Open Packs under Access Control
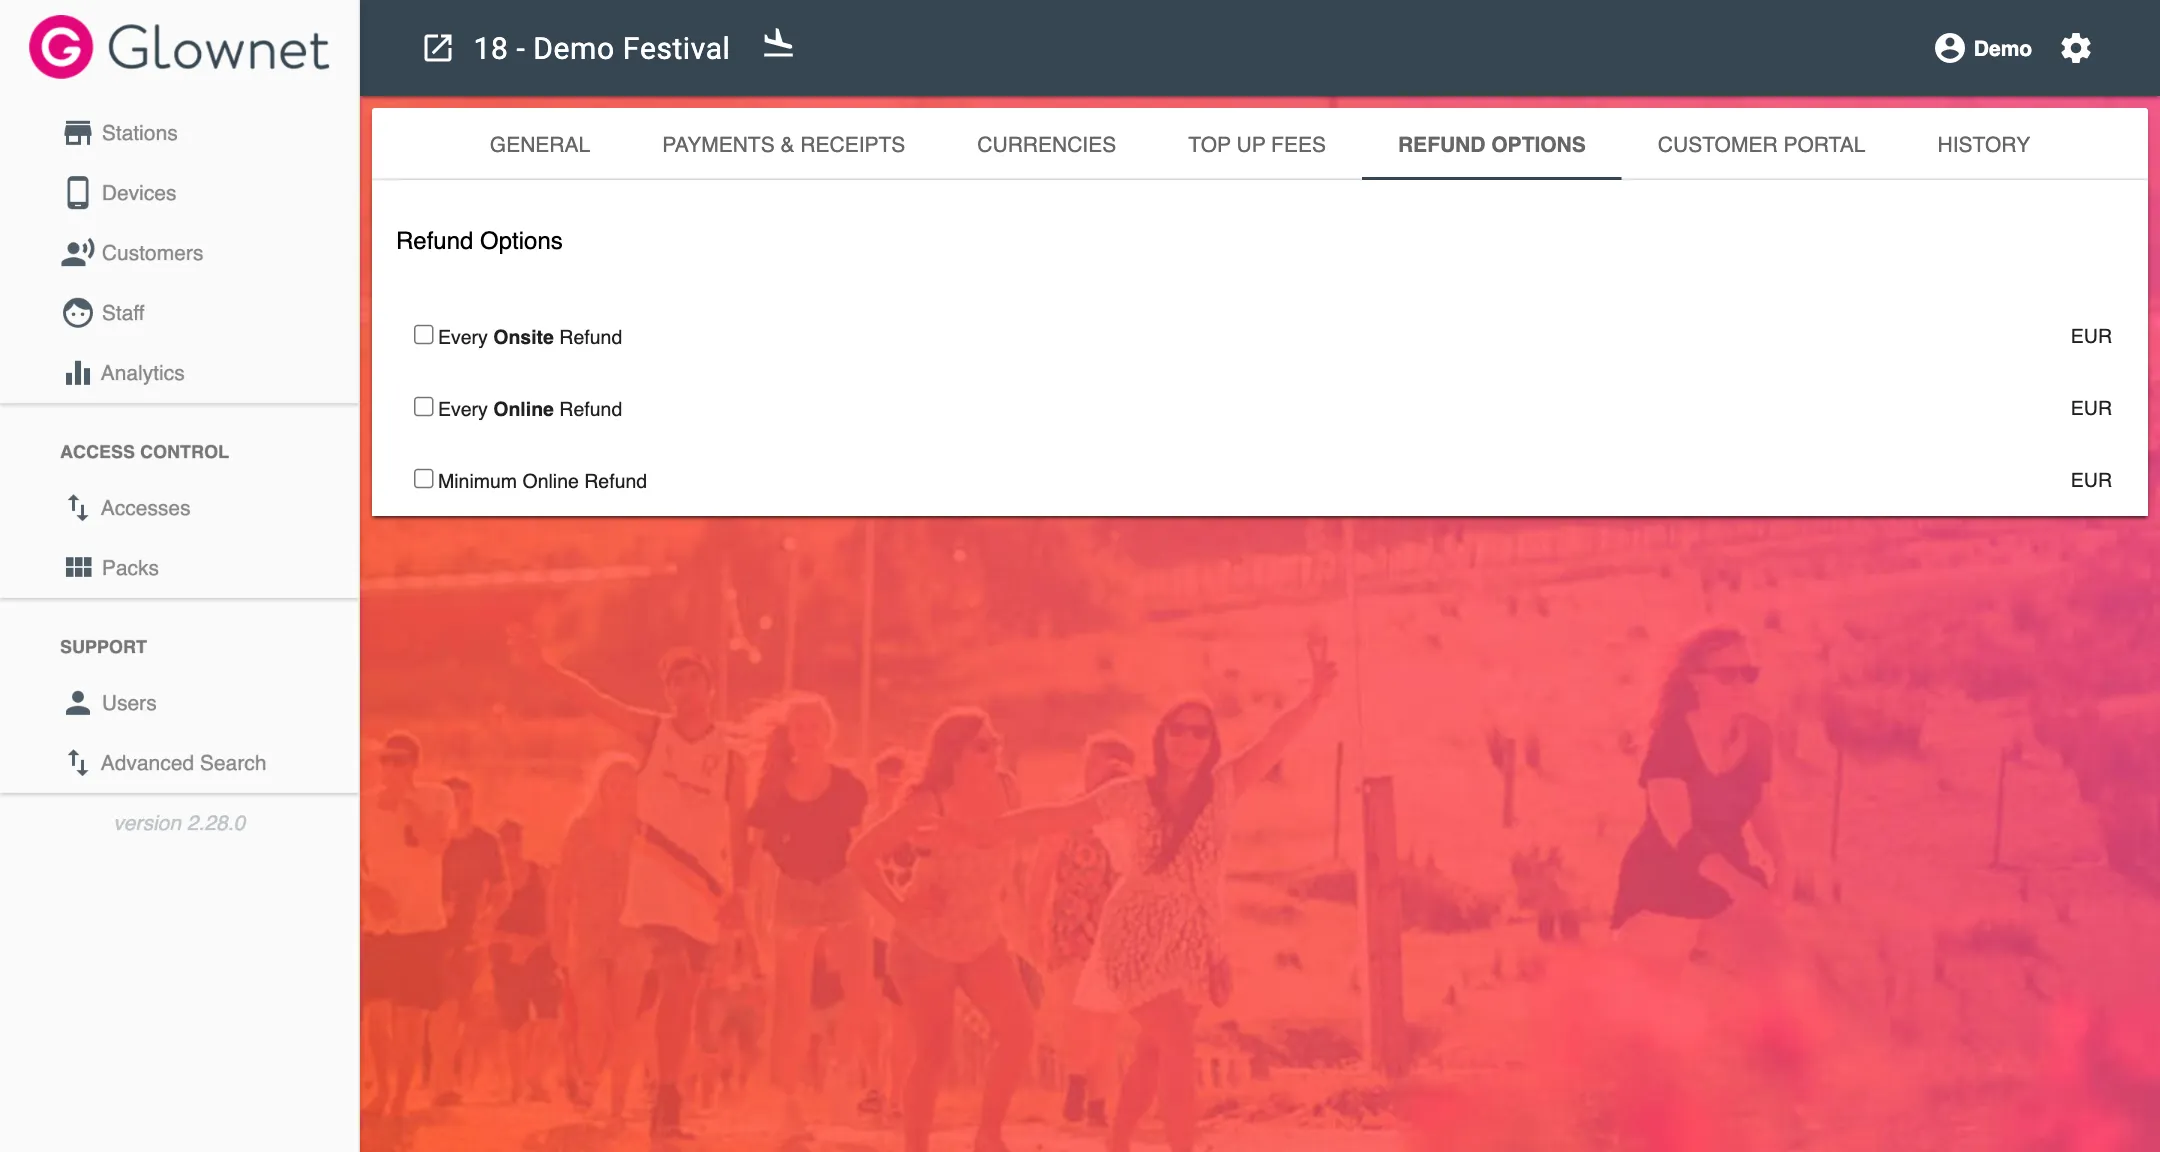 [x=130, y=568]
